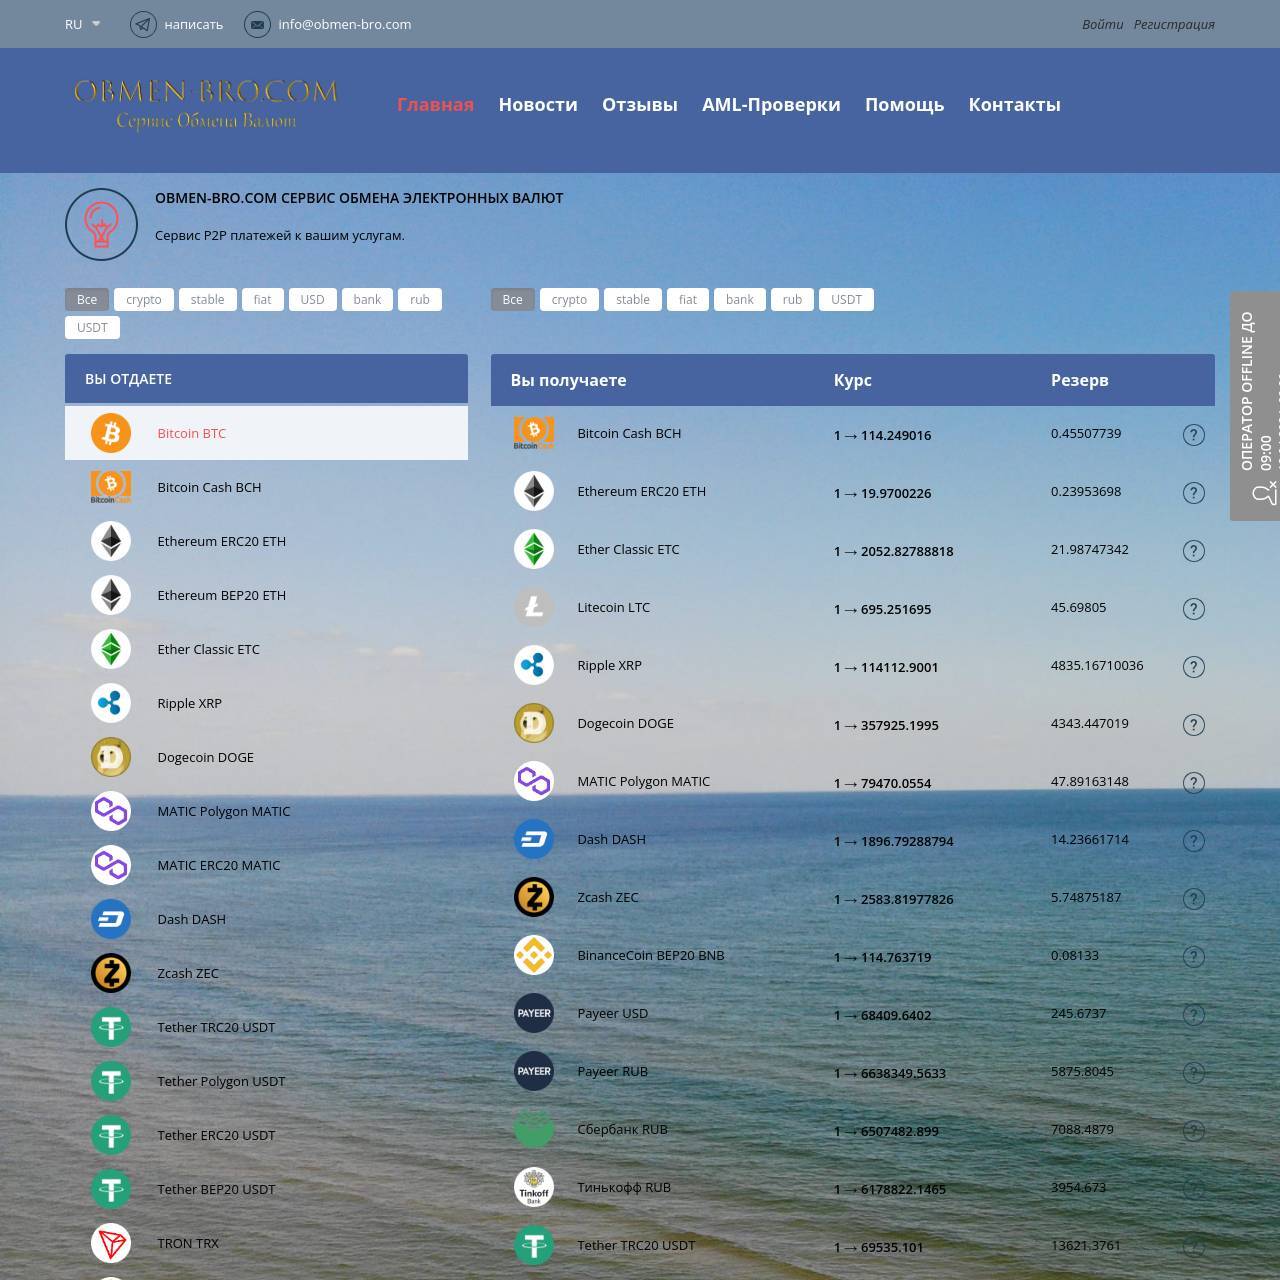The image size is (1280, 1280).
Task: Pick Ripple XRP icon in give list
Action: 111,703
